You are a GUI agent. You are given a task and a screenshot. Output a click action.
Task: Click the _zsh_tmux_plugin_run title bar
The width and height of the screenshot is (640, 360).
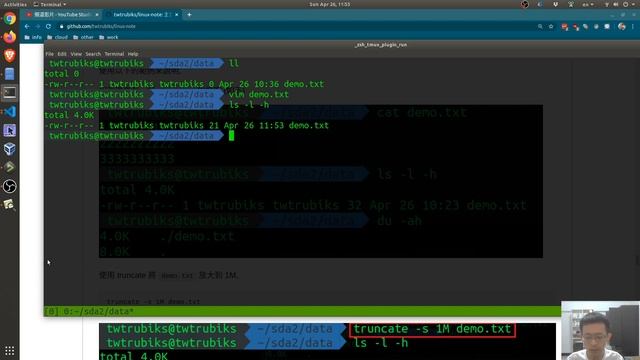[381, 45]
